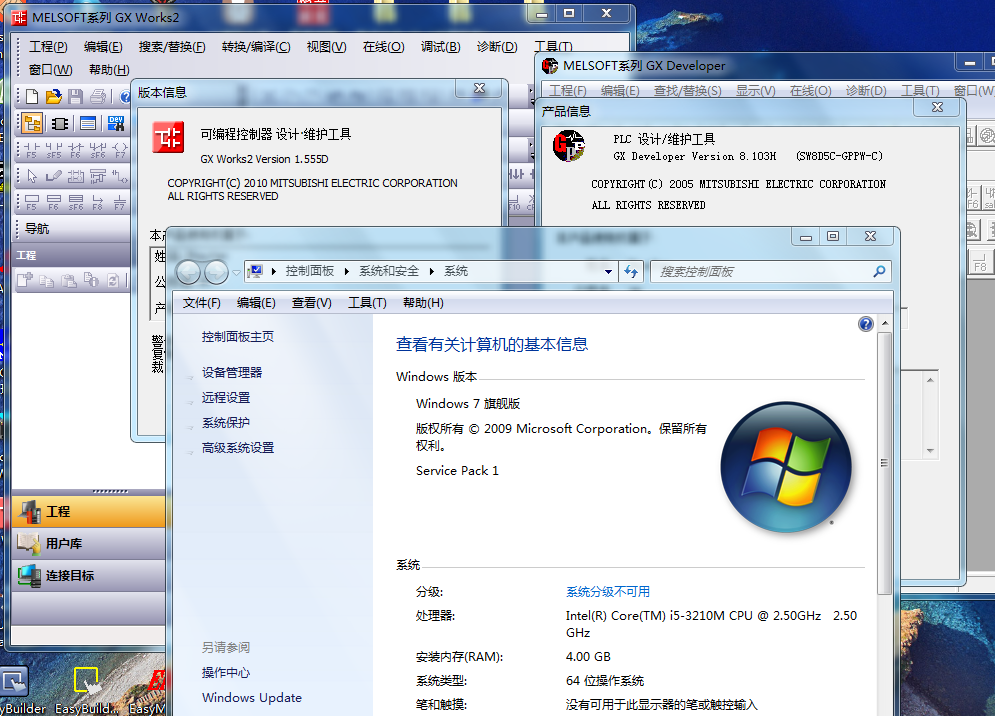Click the DEV device toolbar icon
This screenshot has width=995, height=716.
click(116, 123)
